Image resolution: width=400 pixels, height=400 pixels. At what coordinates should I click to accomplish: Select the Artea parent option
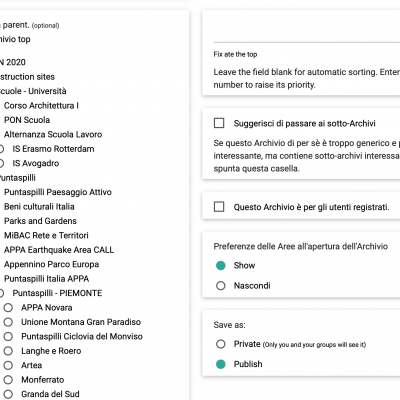coord(8,365)
